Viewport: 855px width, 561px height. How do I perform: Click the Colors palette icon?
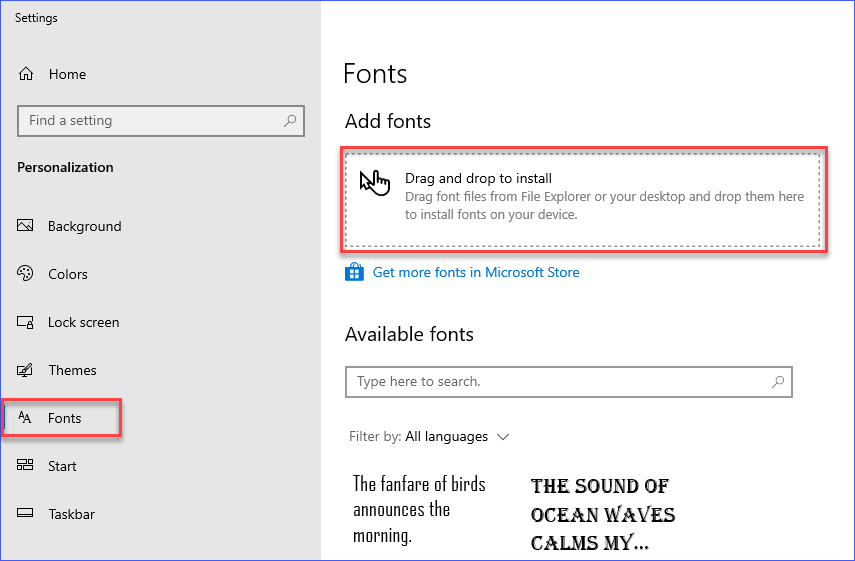(x=25, y=273)
